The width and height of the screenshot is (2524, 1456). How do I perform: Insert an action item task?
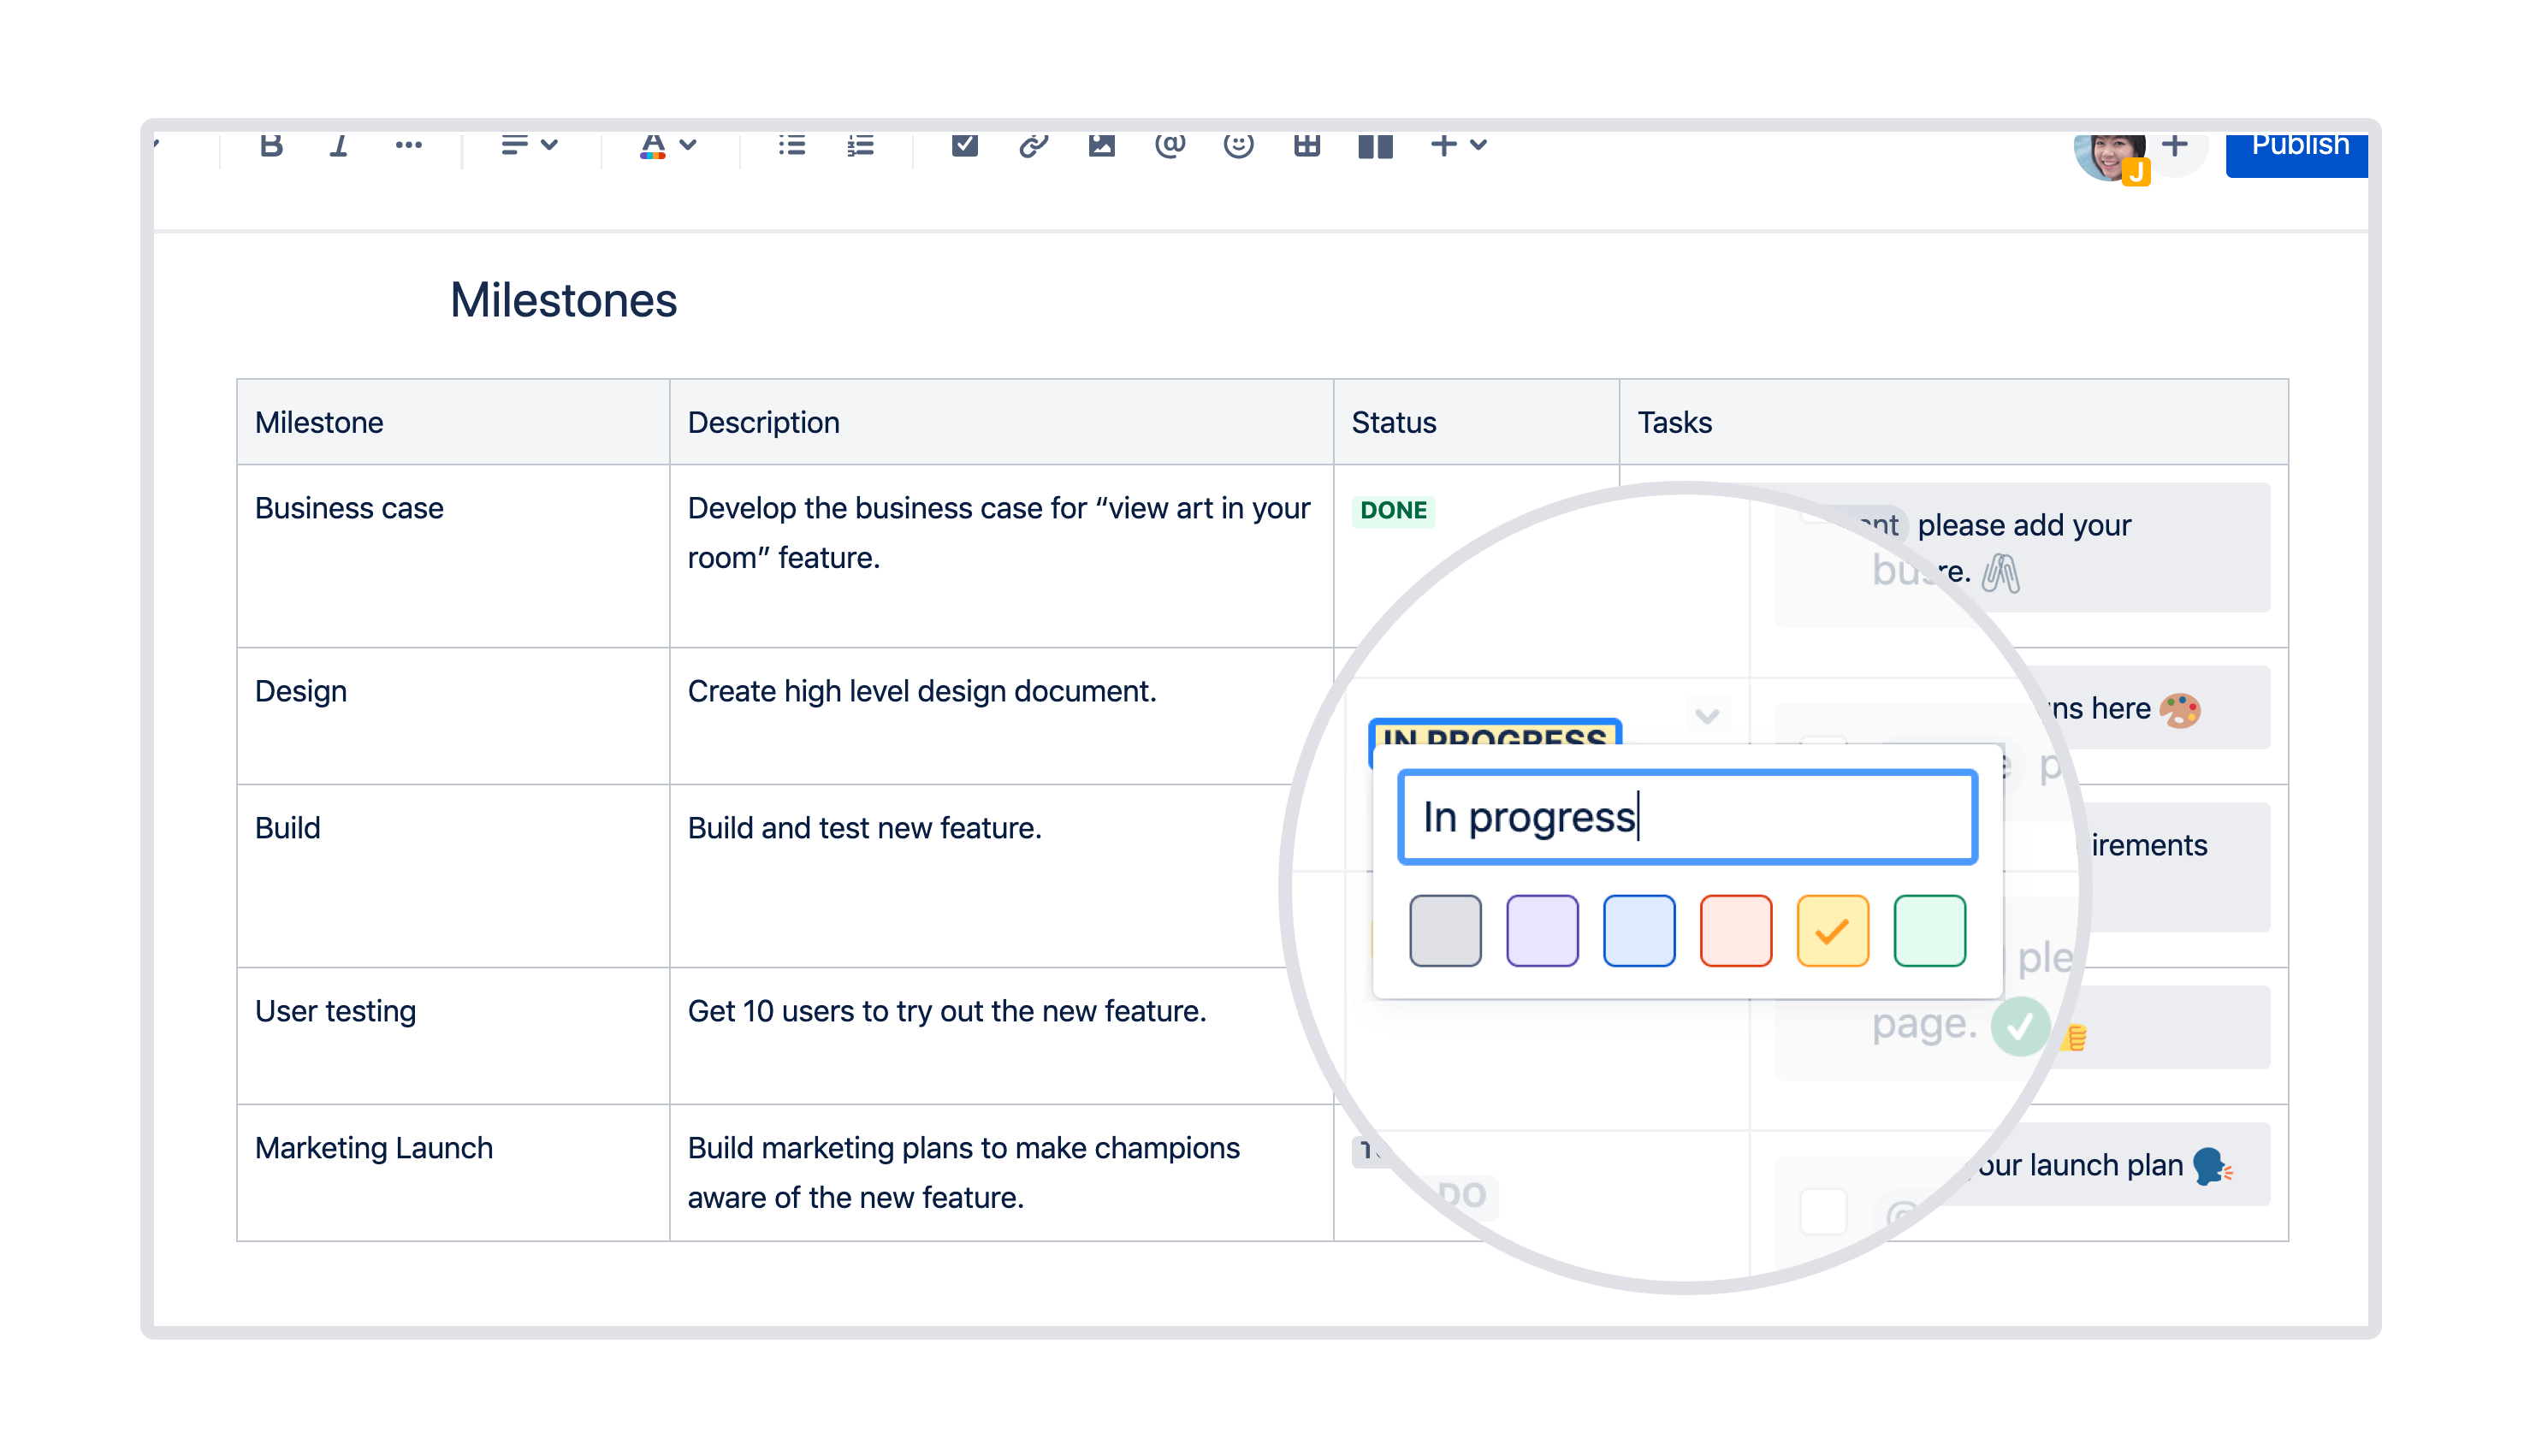click(964, 146)
